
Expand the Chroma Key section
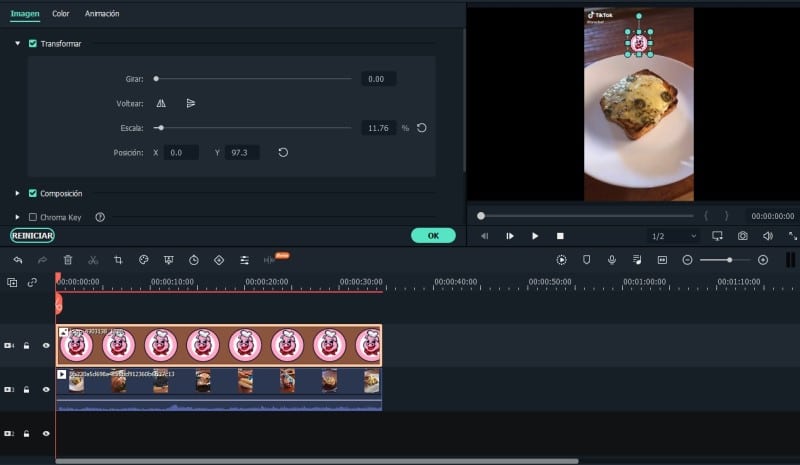coord(17,217)
